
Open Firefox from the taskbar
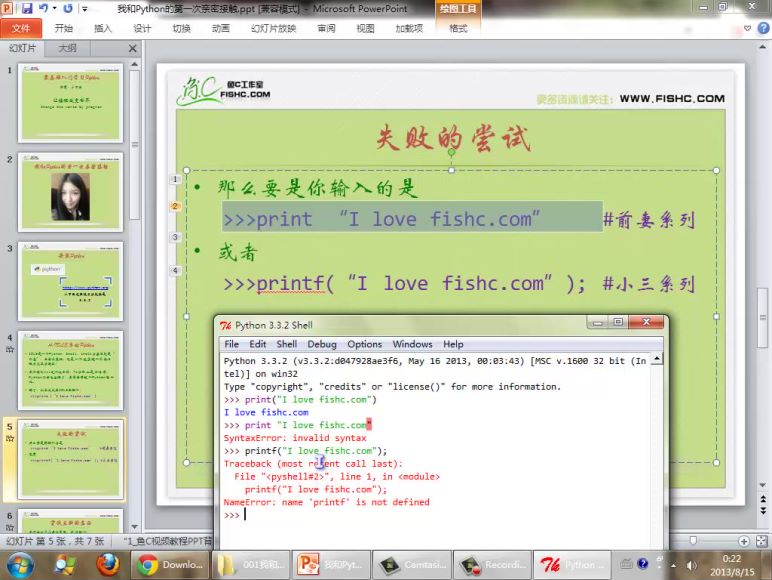pyautogui.click(x=107, y=565)
